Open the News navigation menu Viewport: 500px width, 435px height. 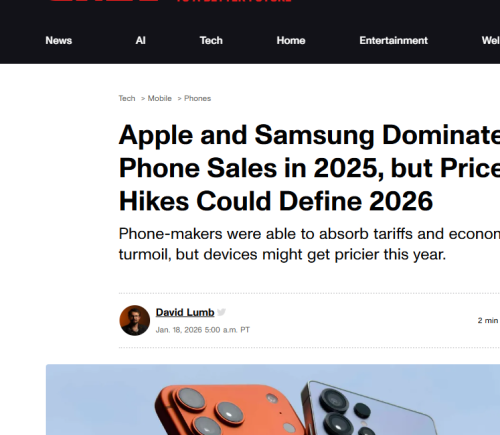point(59,40)
